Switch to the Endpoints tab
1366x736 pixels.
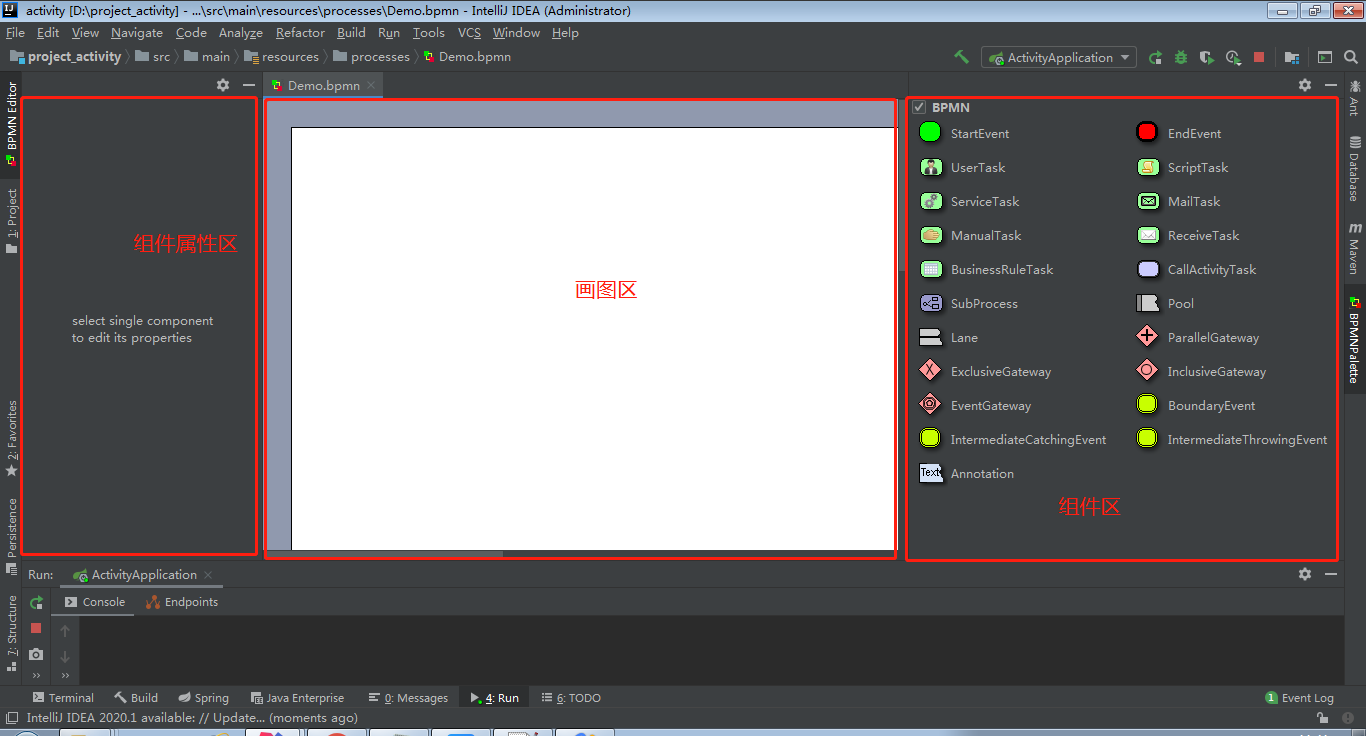(190, 602)
